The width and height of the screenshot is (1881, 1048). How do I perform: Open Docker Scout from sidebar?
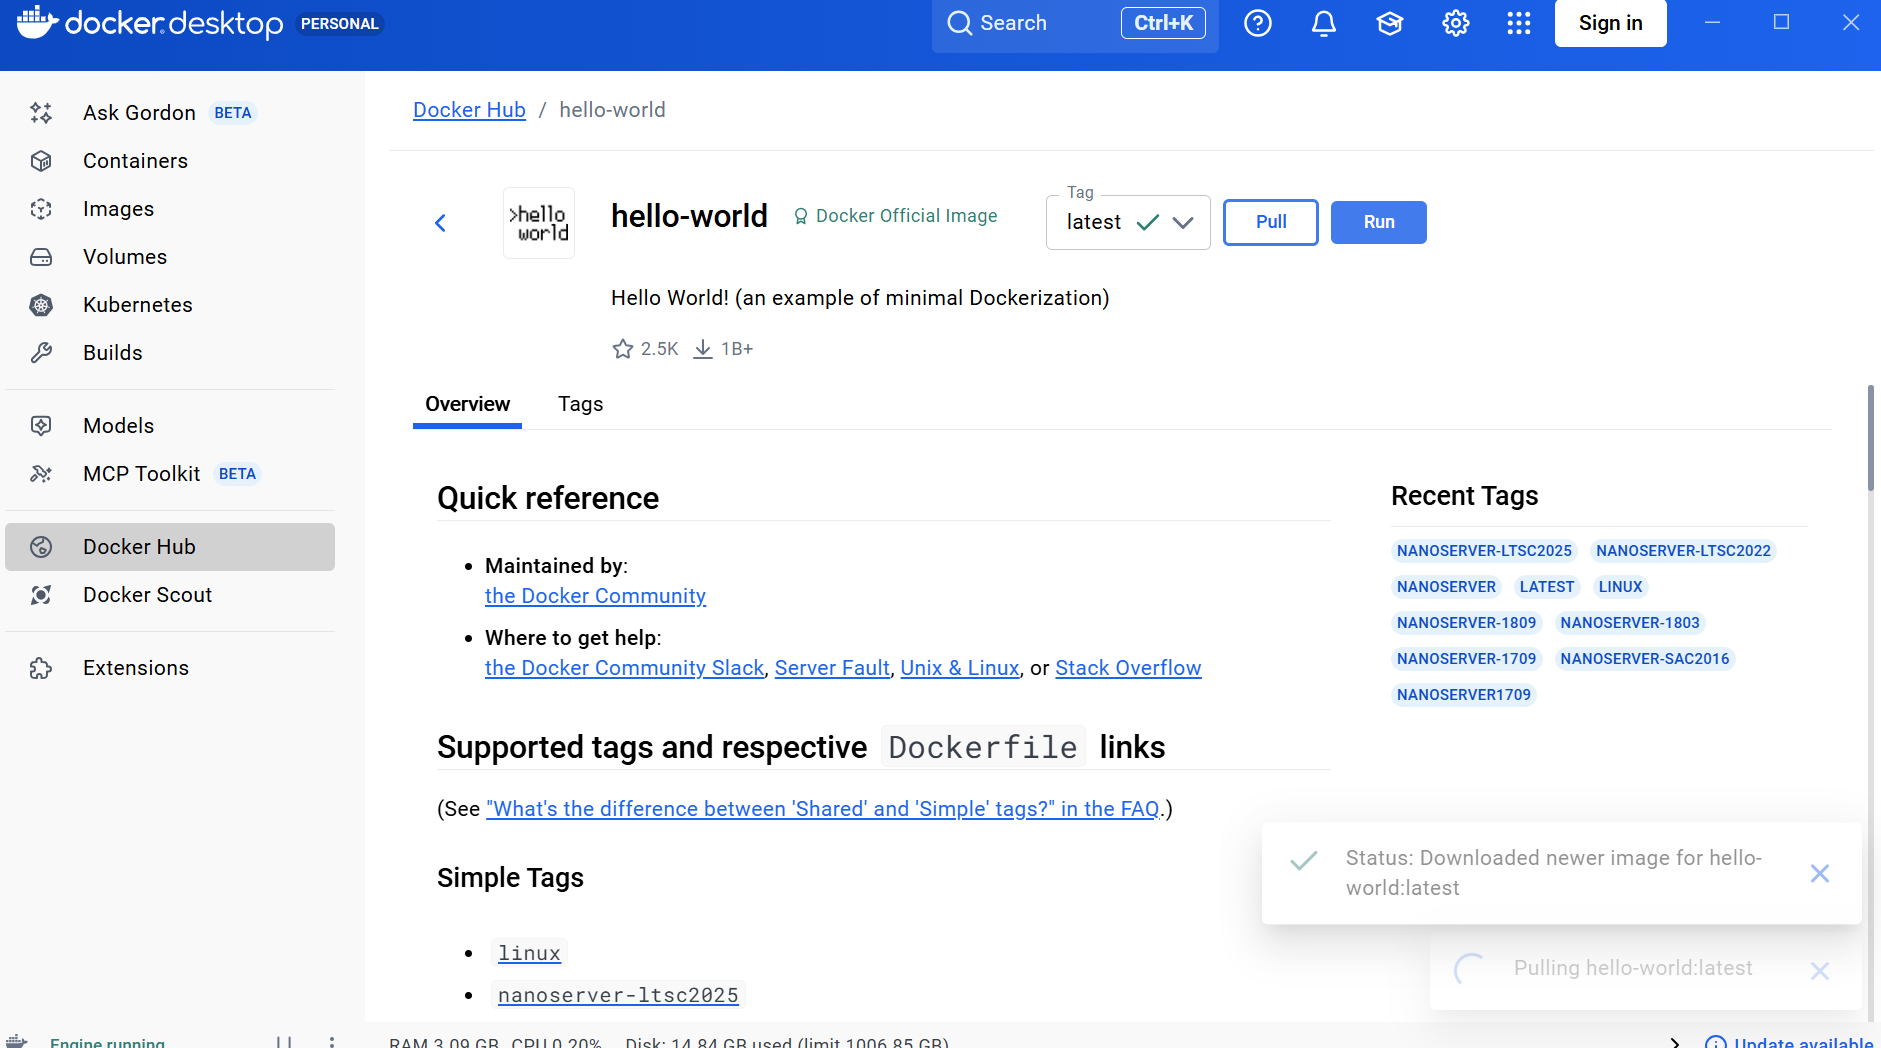[x=147, y=595]
